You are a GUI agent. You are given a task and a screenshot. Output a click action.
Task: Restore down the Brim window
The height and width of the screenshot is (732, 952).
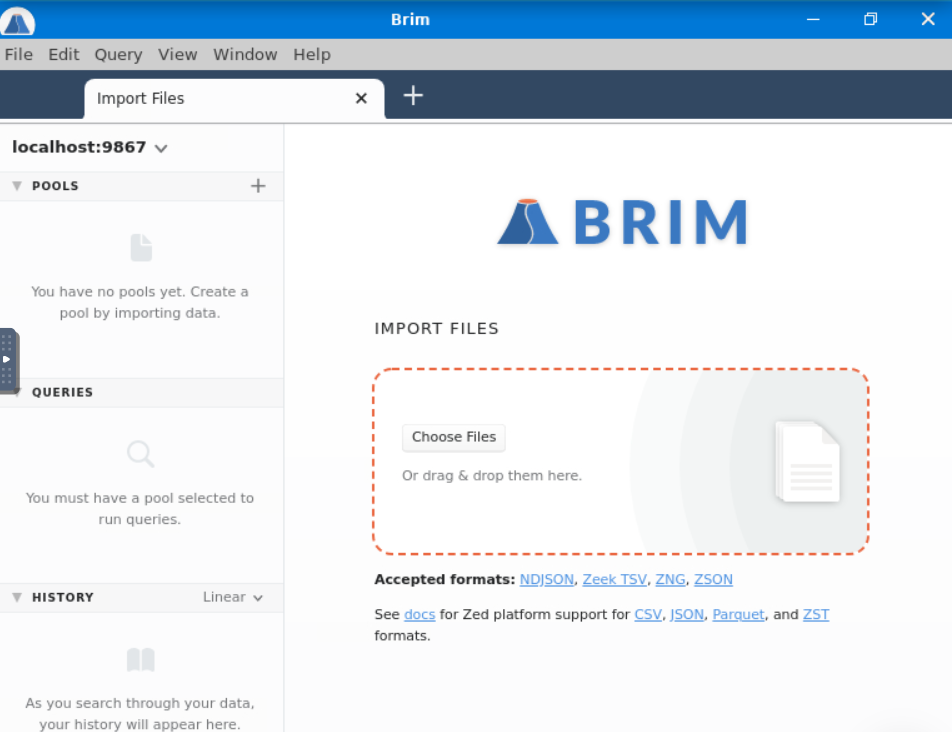[870, 19]
